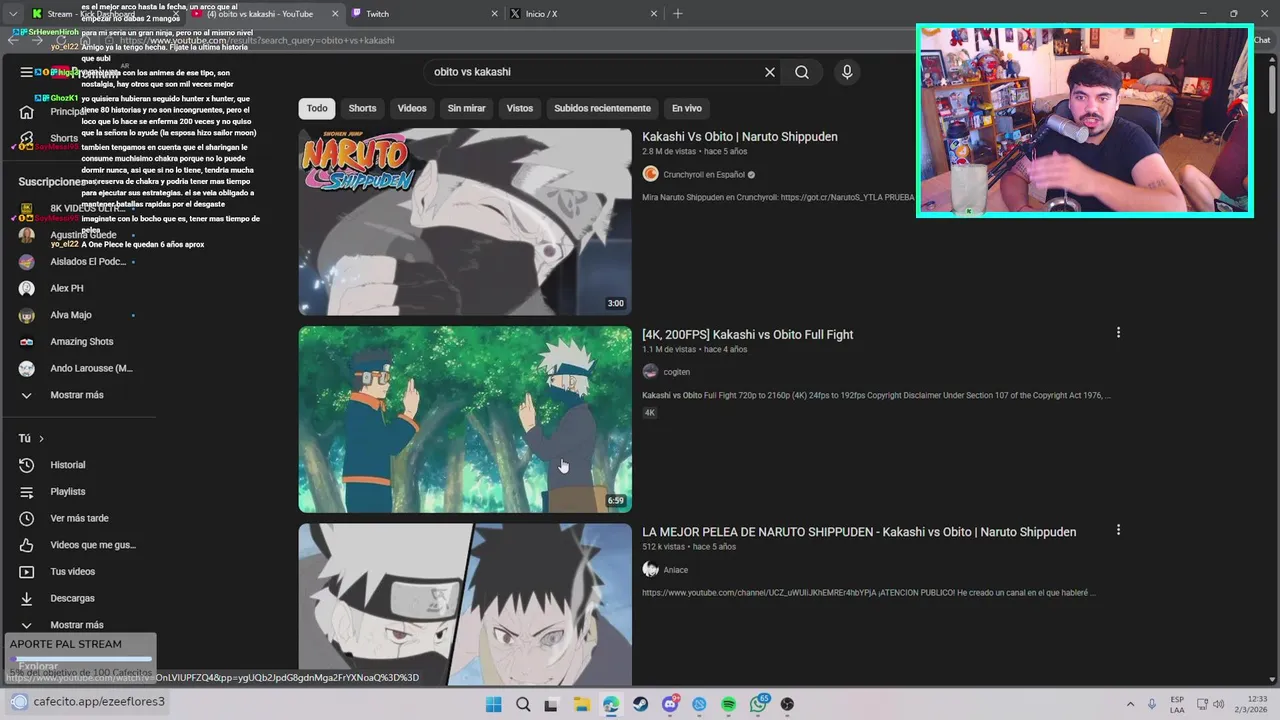Open Kakashi Vs Obito Naruto Shippuden title
The width and height of the screenshot is (1280, 720).
click(x=740, y=137)
